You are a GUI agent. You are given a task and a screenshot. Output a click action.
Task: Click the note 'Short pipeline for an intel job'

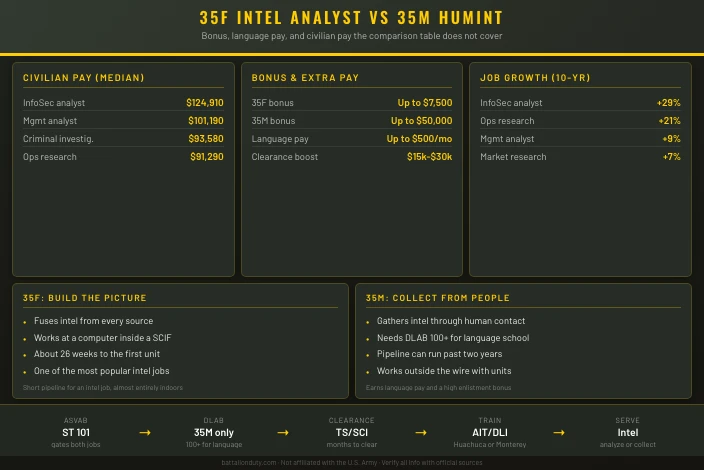[x=103, y=387]
